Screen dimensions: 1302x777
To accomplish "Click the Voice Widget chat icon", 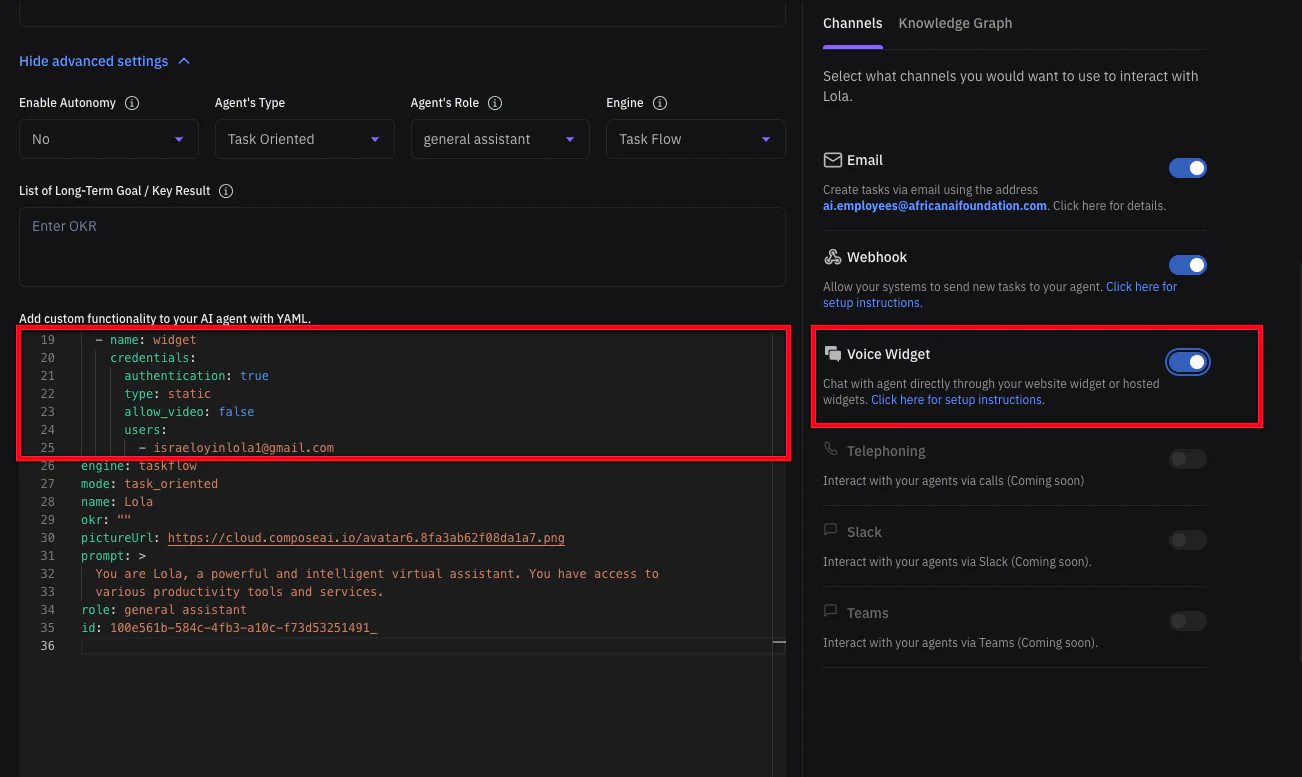I will click(832, 354).
